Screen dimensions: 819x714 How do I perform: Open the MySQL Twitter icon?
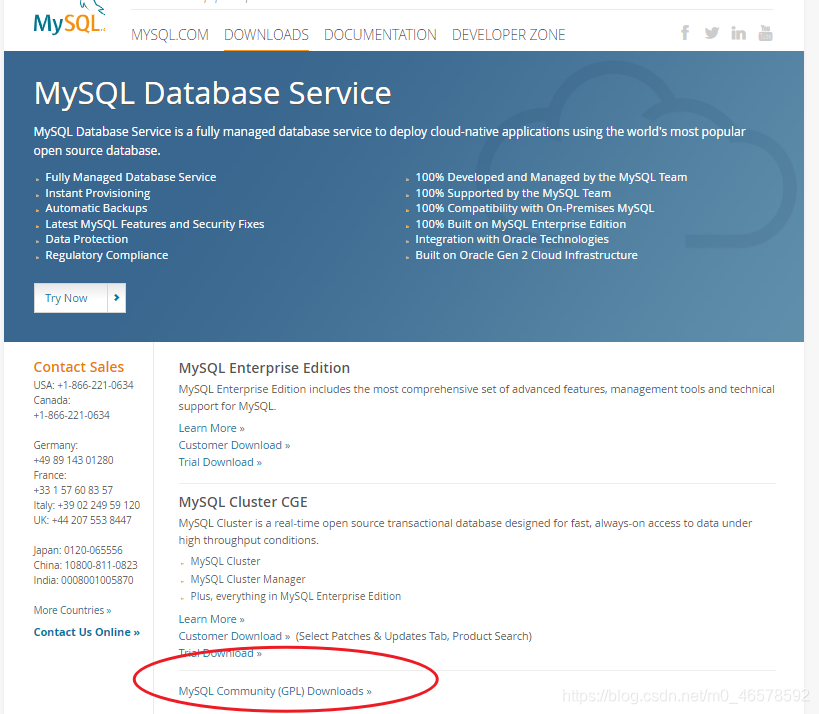[711, 33]
